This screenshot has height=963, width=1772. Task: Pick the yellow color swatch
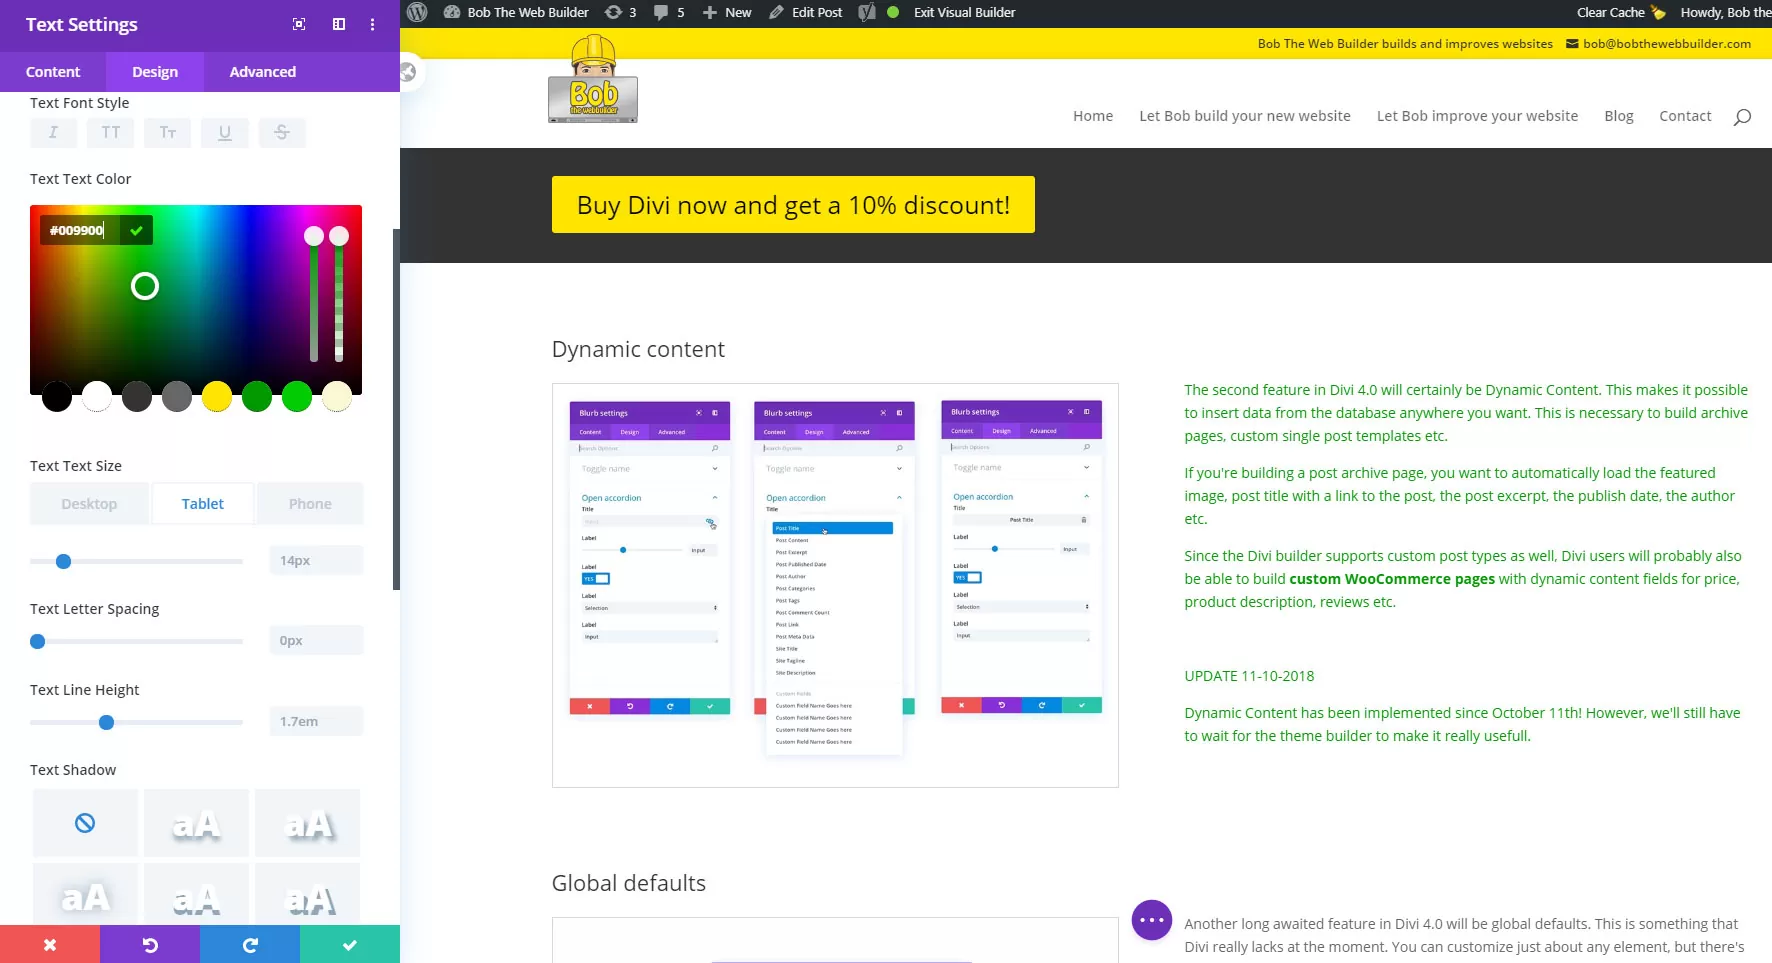[x=217, y=396]
